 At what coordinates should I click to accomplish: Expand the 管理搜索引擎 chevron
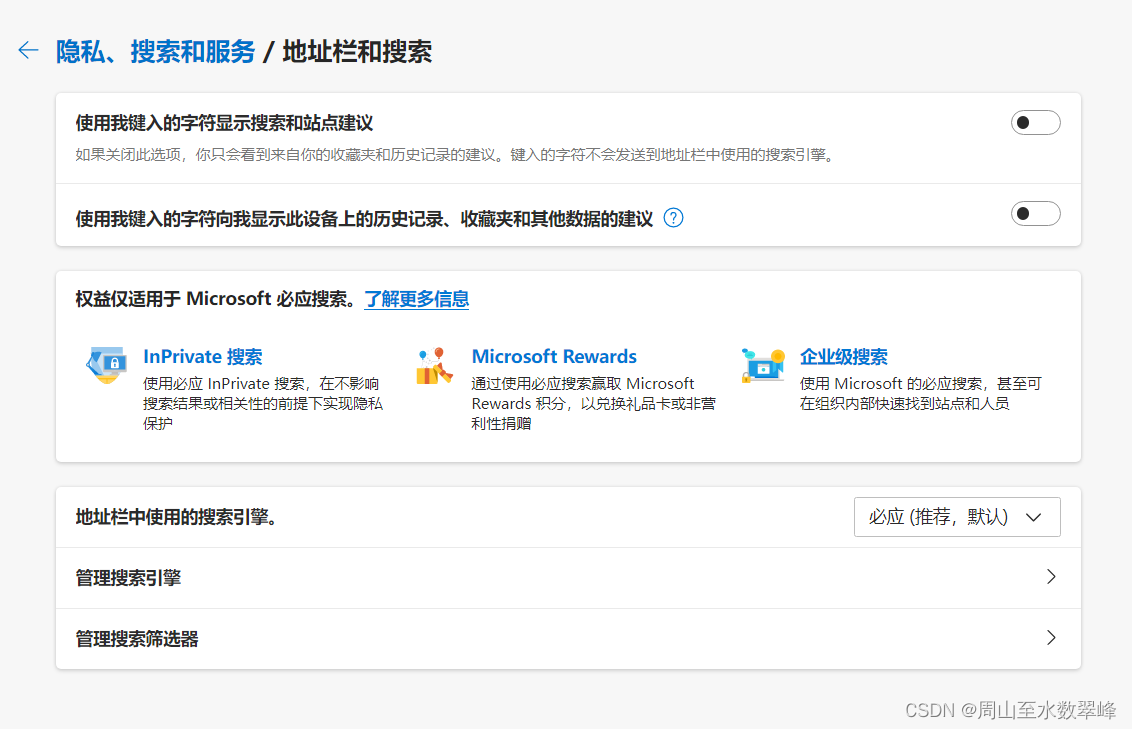pyautogui.click(x=1051, y=577)
